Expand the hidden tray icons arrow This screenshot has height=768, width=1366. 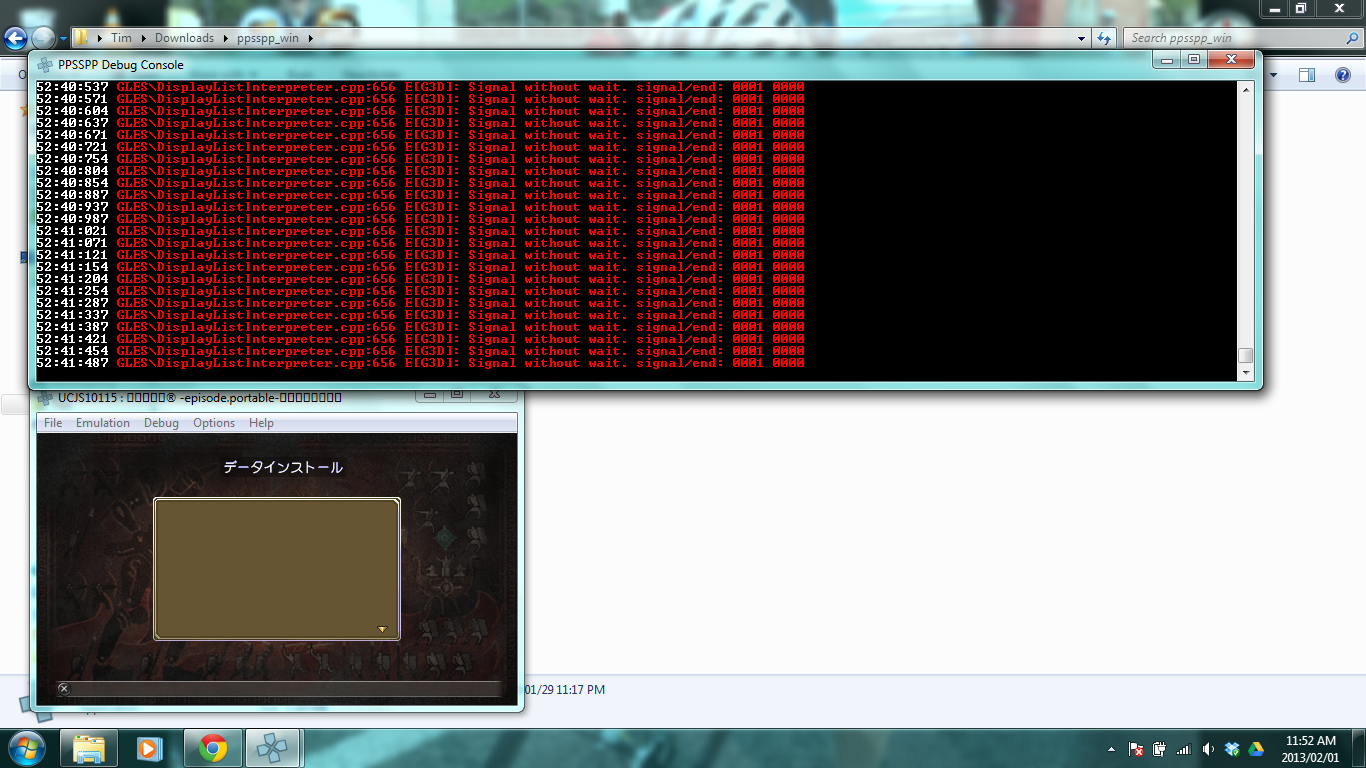[1112, 749]
